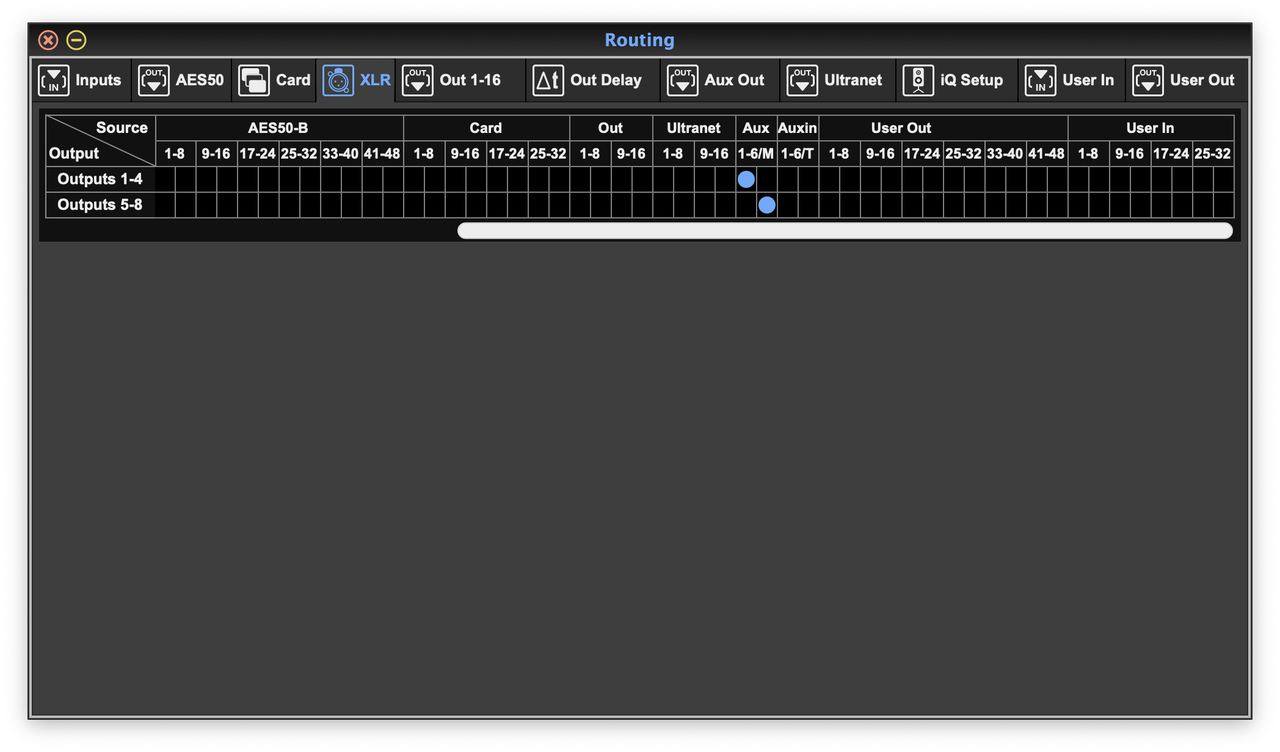Toggle the Aux 1-6/M assignment for Outputs 1-4

tap(746, 179)
